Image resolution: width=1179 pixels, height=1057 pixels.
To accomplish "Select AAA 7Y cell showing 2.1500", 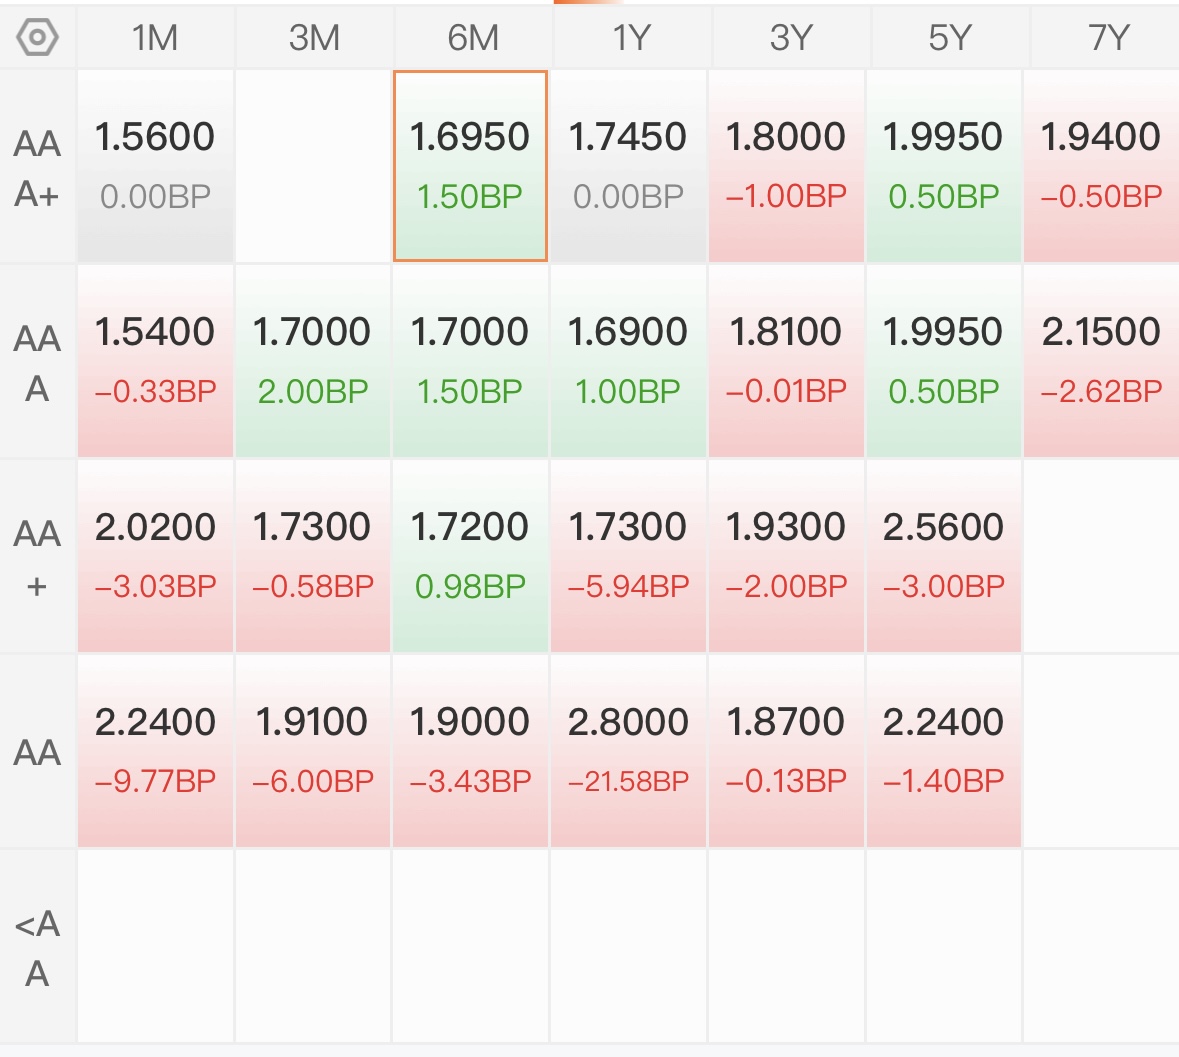I will pyautogui.click(x=1102, y=361).
